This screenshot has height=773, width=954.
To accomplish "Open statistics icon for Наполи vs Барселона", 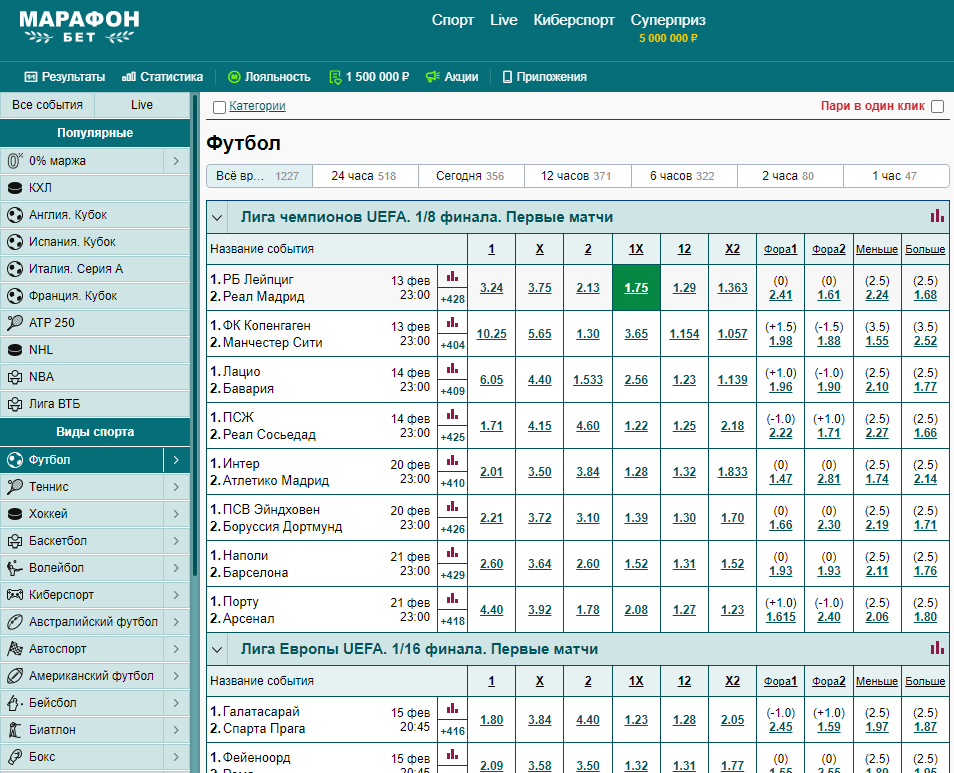I will click(x=452, y=553).
